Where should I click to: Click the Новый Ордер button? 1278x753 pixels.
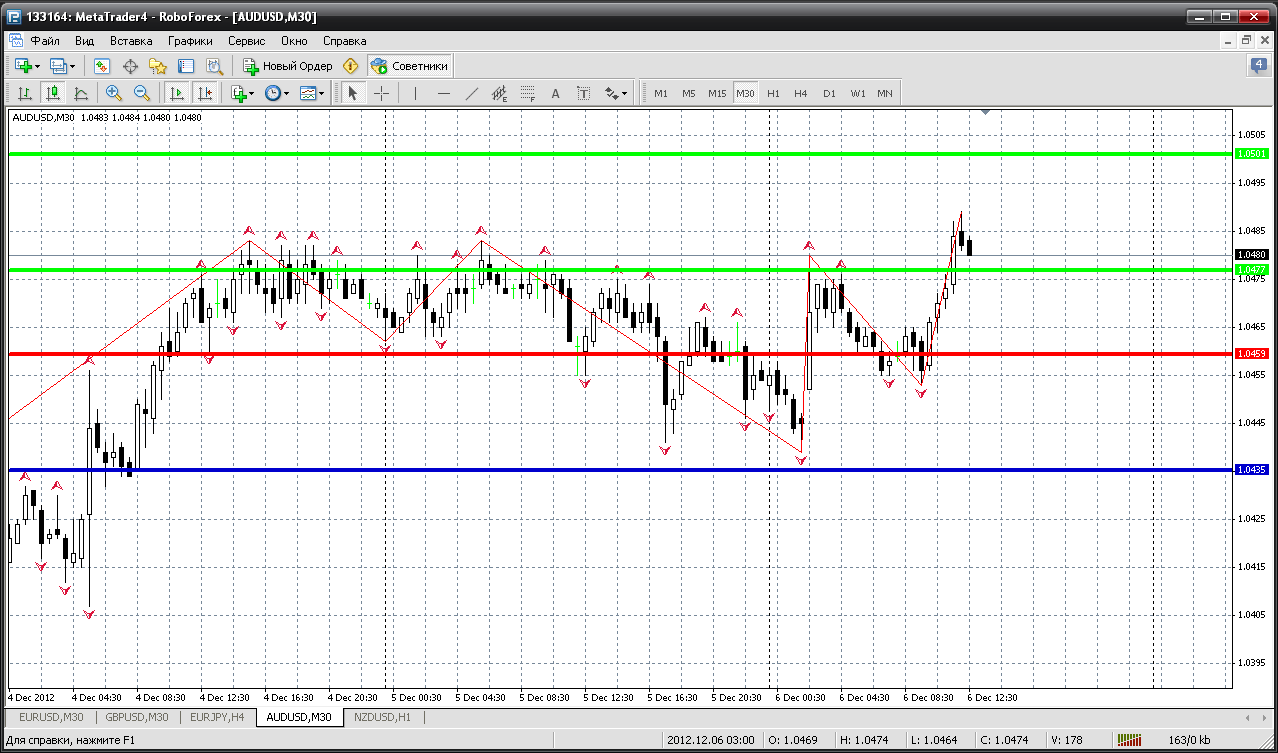click(x=287, y=66)
